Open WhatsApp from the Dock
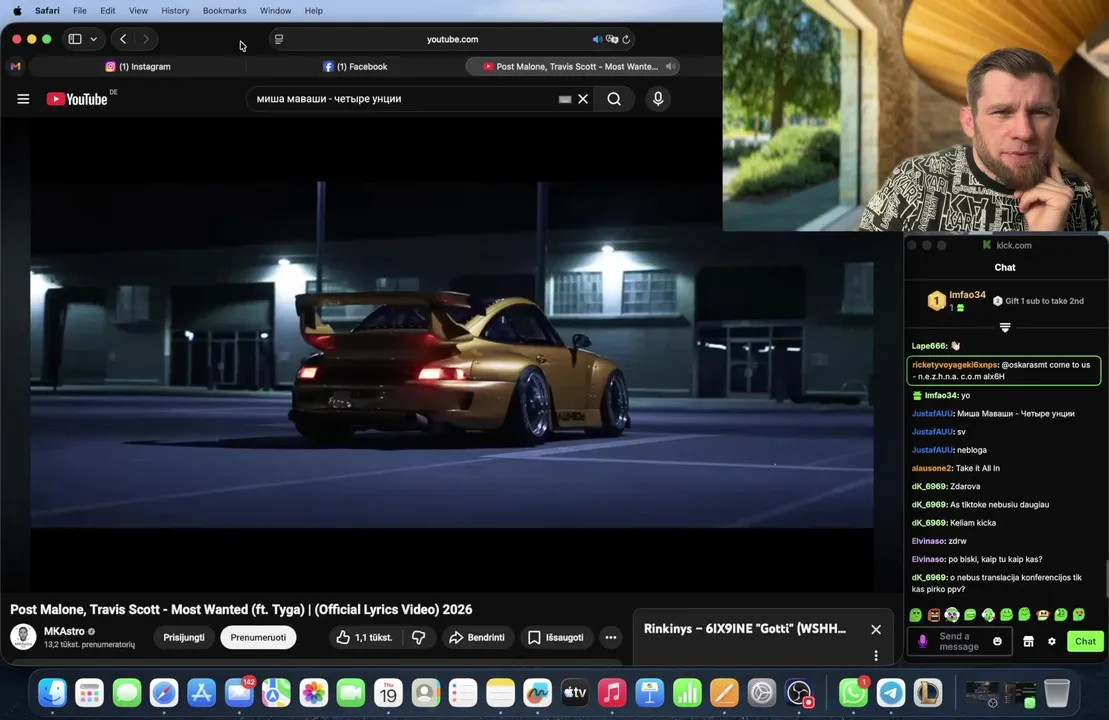1109x720 pixels. 853,693
